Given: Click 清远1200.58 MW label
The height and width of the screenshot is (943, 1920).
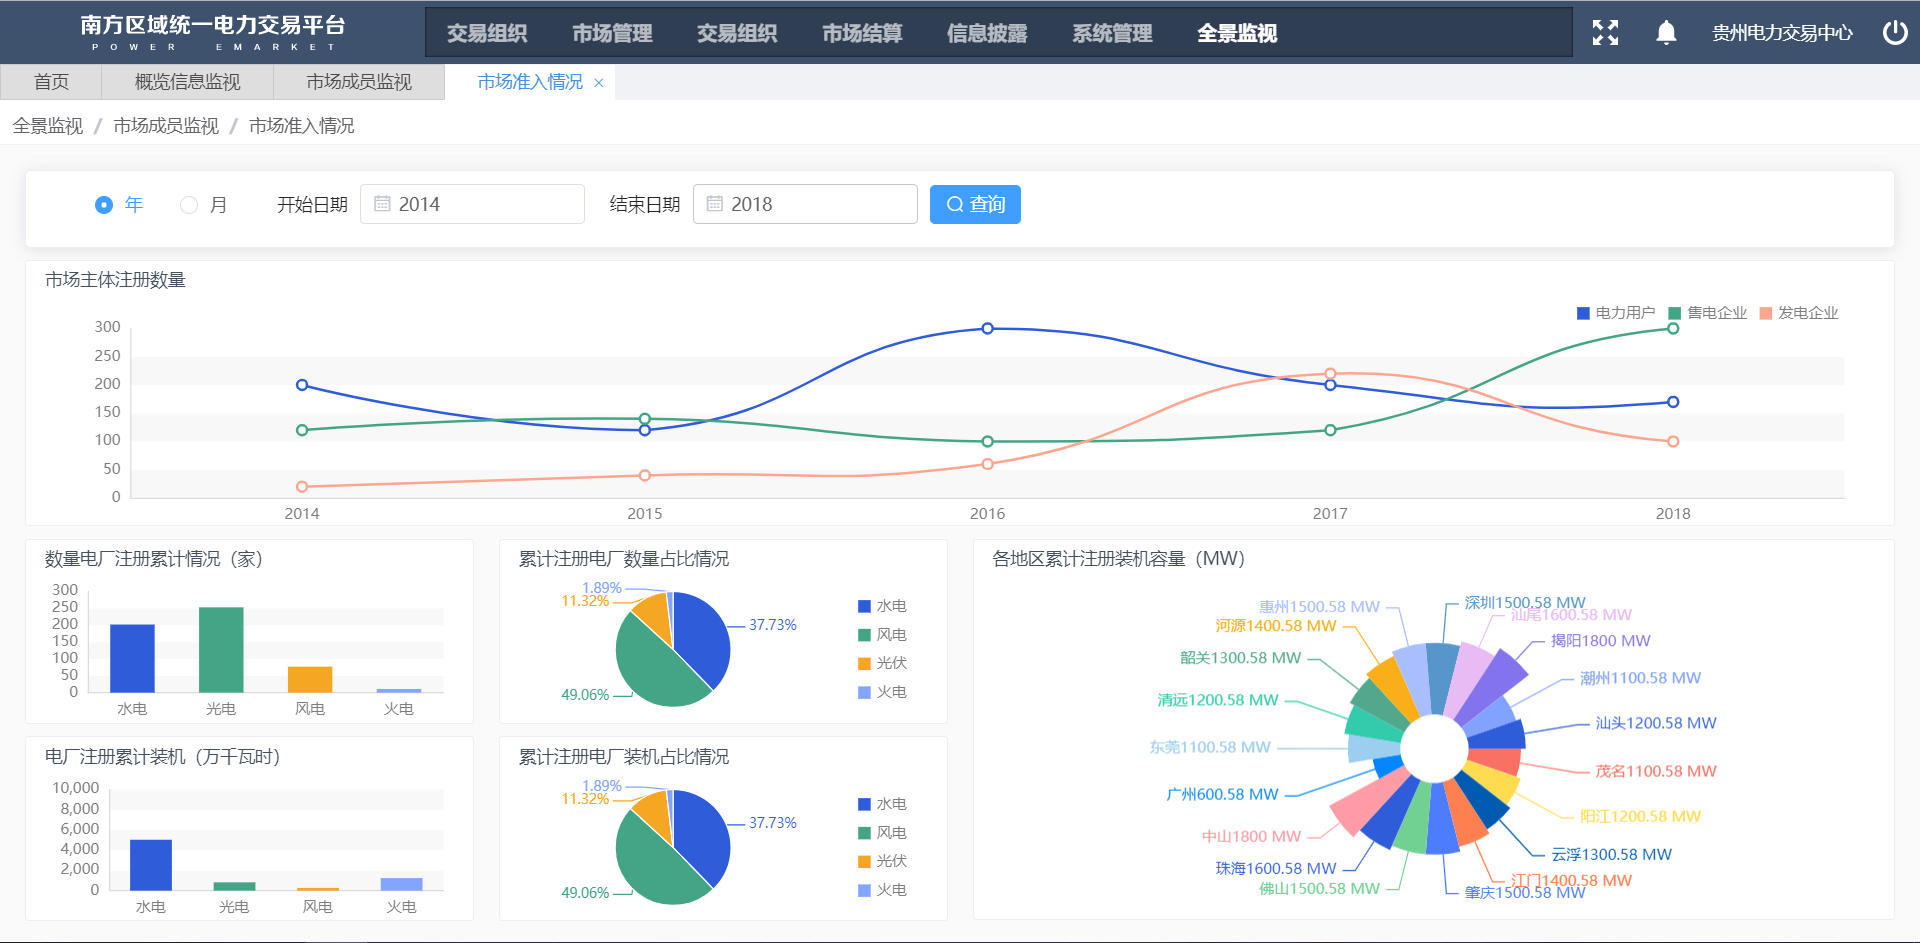Looking at the screenshot, I should point(1218,700).
